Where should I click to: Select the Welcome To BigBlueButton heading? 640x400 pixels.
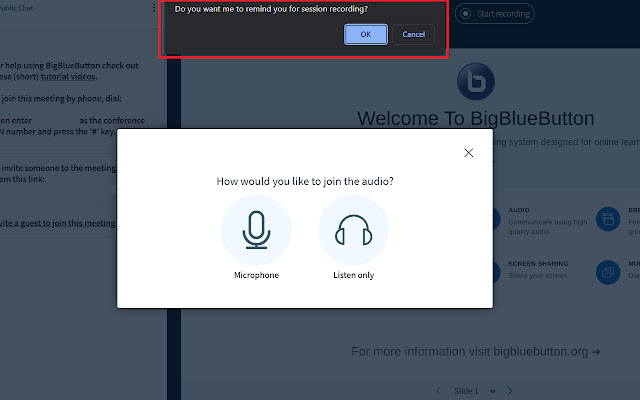click(x=476, y=118)
